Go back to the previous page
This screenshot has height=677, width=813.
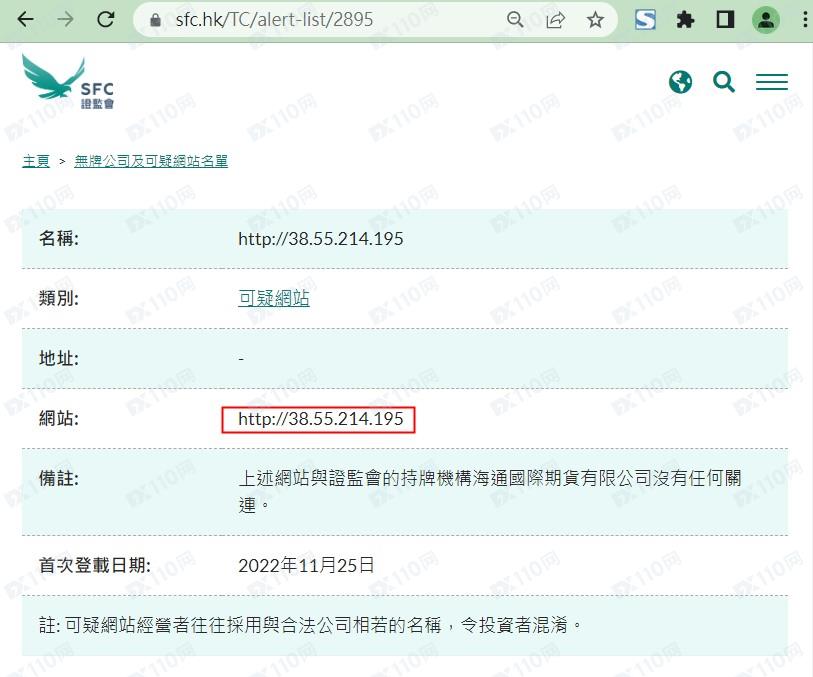25,20
